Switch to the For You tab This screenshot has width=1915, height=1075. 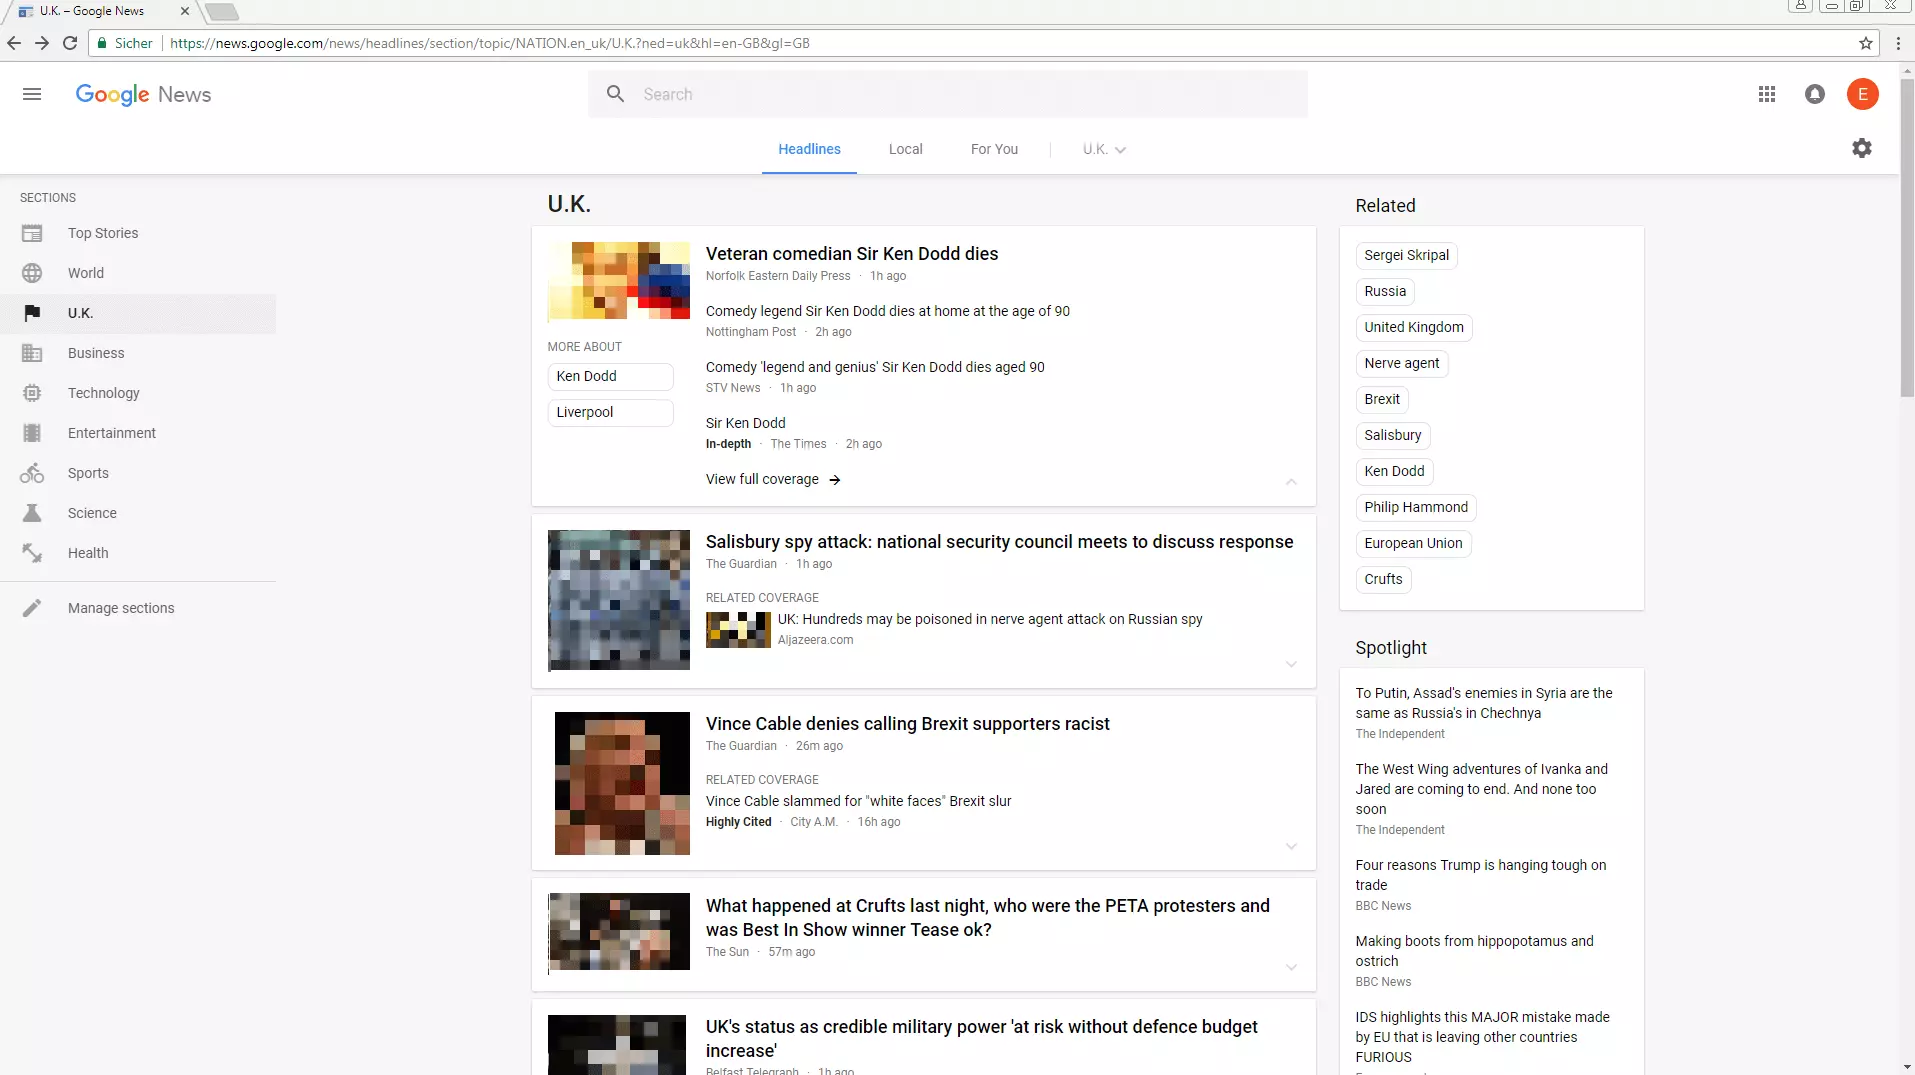[x=994, y=149]
